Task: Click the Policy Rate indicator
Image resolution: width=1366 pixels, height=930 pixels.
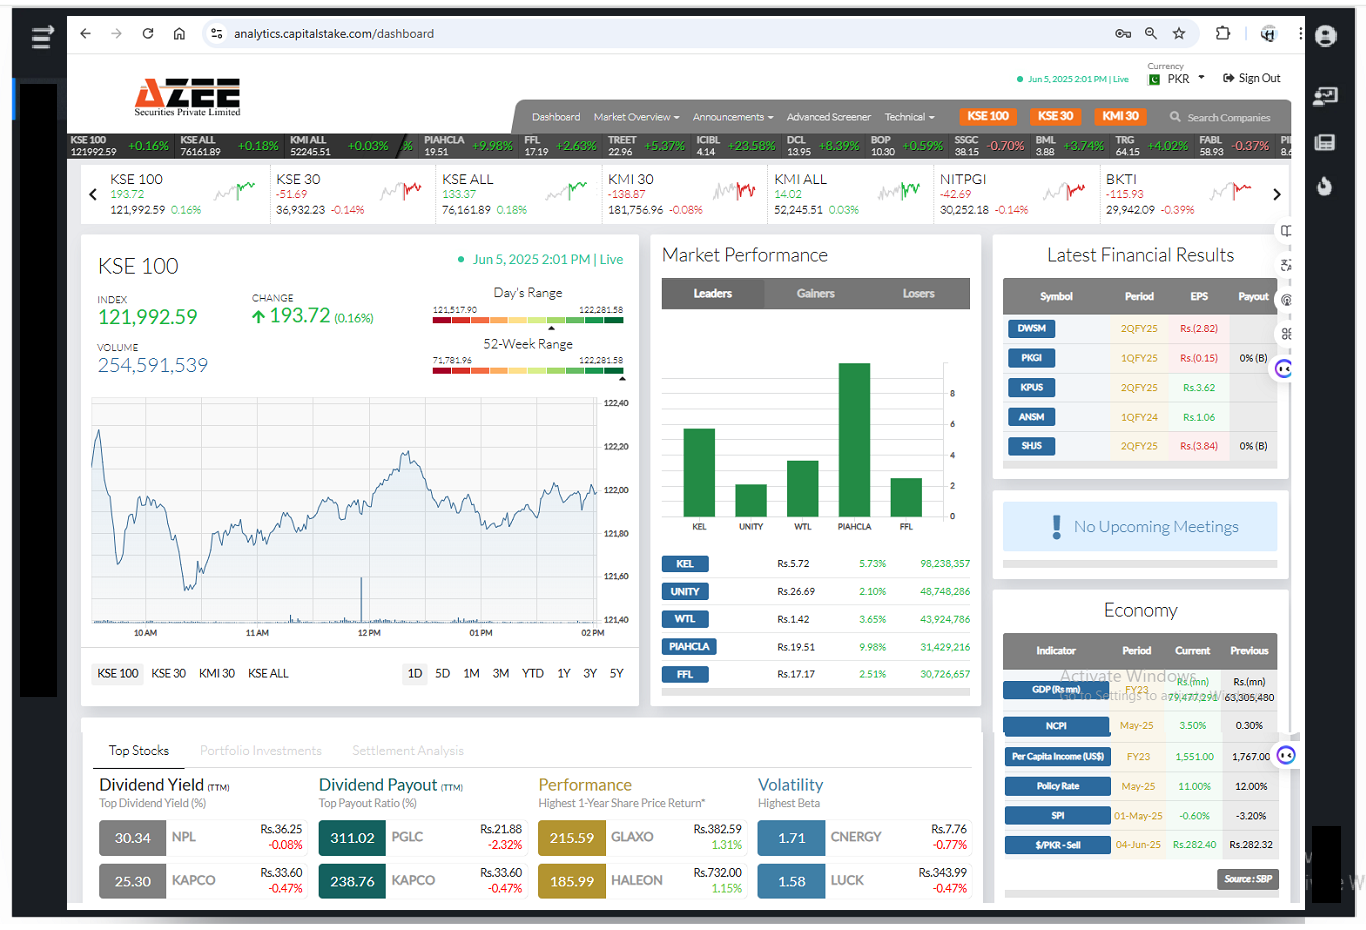Action: click(1057, 786)
